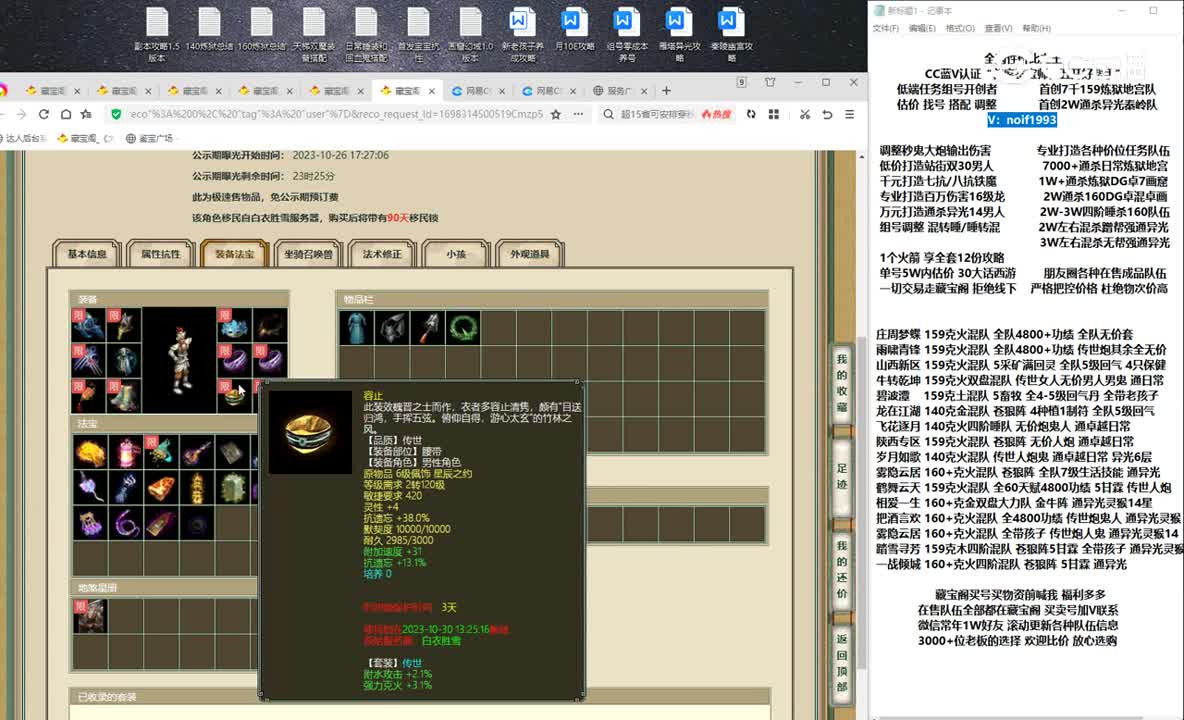Click highlighted text V: noif1993 in Notepad
Viewport: 1184px width, 720px height.
pos(1022,120)
